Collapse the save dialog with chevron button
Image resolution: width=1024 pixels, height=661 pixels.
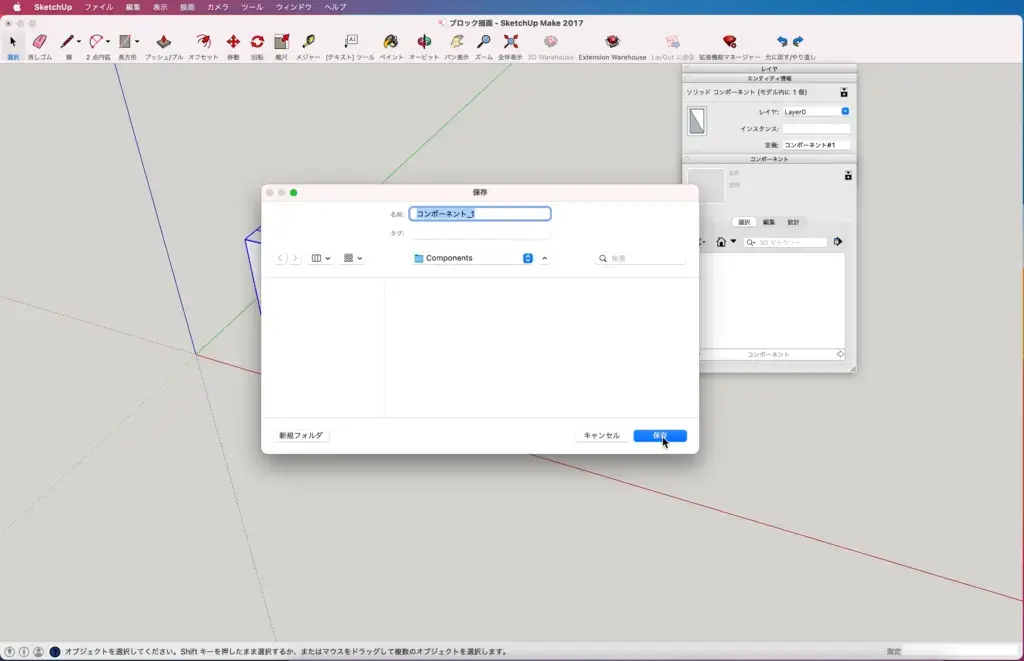(x=545, y=258)
